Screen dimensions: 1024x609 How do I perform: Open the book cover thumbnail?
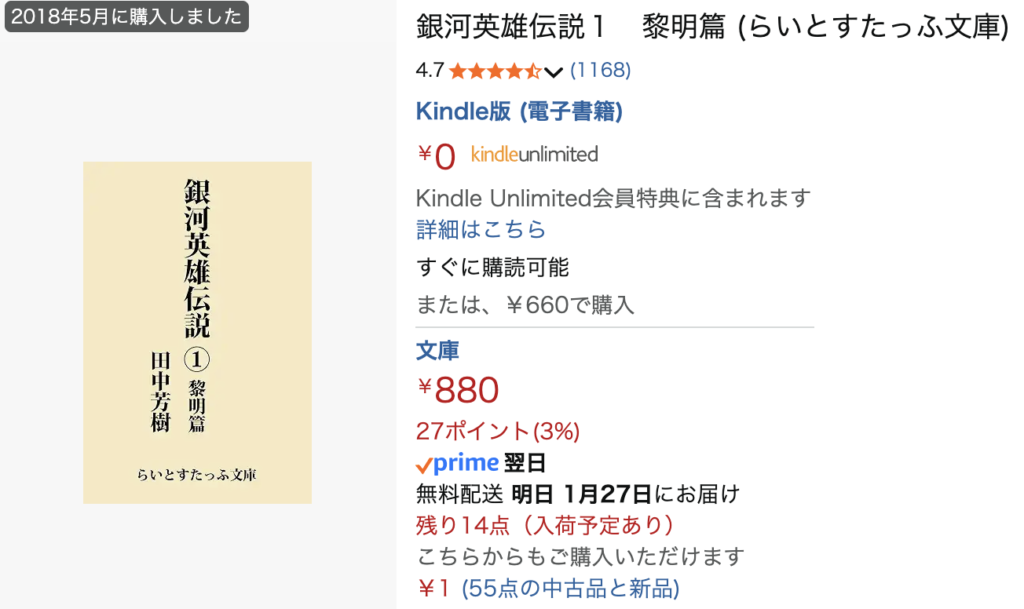coord(197,332)
